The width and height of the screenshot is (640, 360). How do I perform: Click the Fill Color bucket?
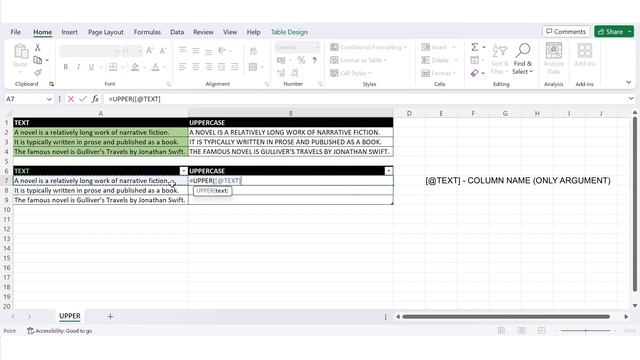coord(135,67)
